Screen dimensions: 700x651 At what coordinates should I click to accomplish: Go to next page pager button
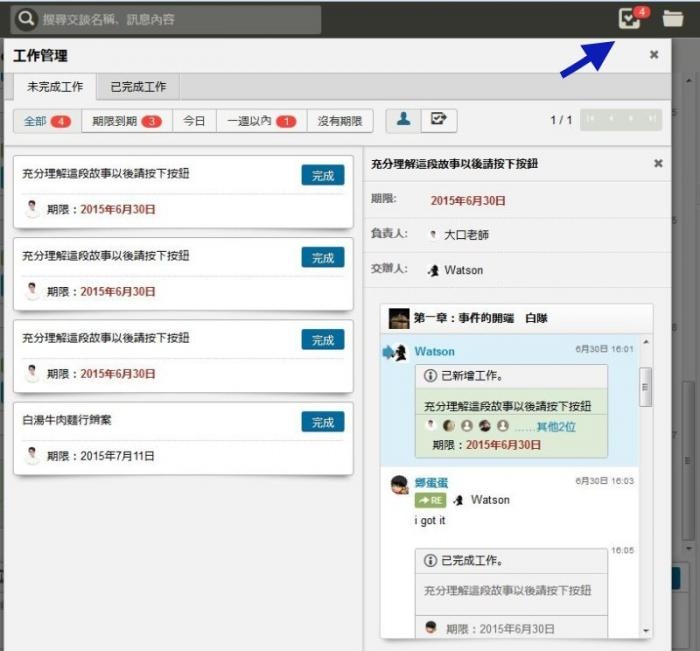point(631,119)
